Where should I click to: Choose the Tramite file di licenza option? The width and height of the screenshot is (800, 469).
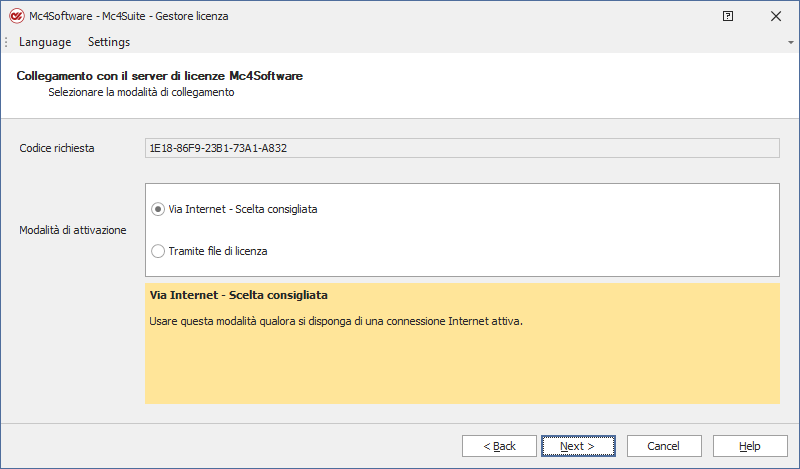click(158, 251)
